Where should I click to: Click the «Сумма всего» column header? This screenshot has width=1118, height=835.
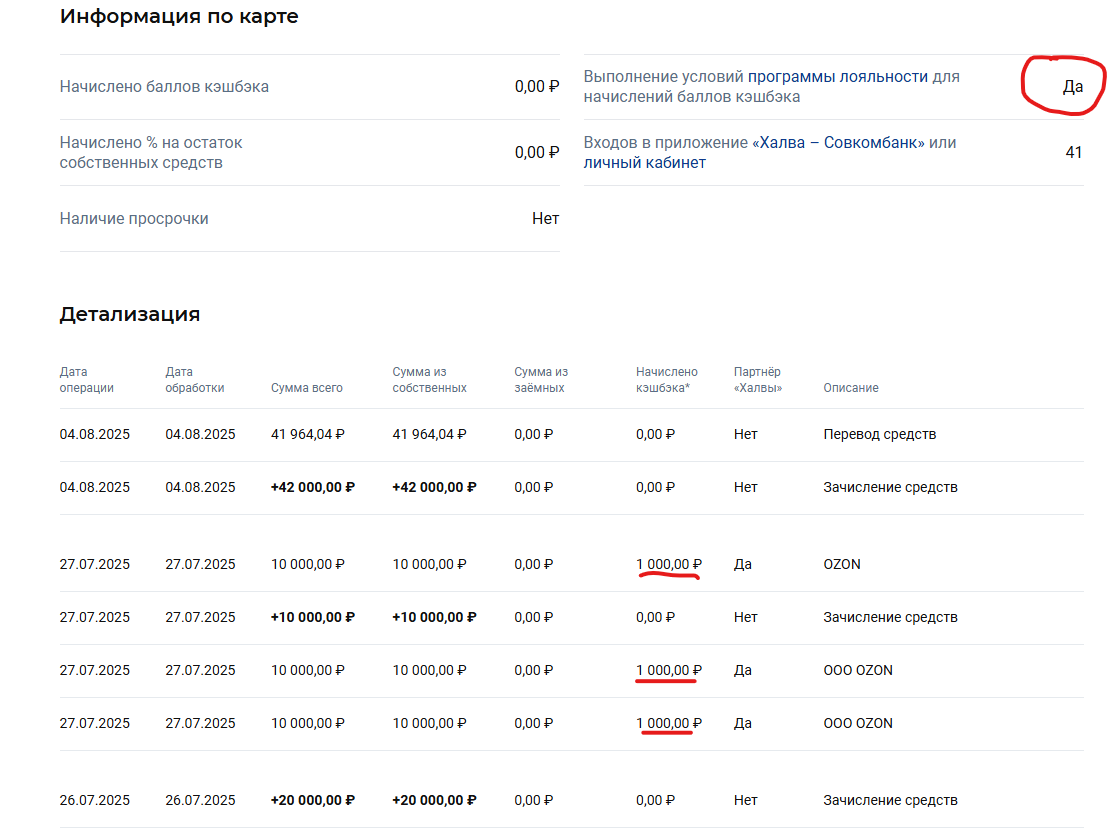click(307, 388)
